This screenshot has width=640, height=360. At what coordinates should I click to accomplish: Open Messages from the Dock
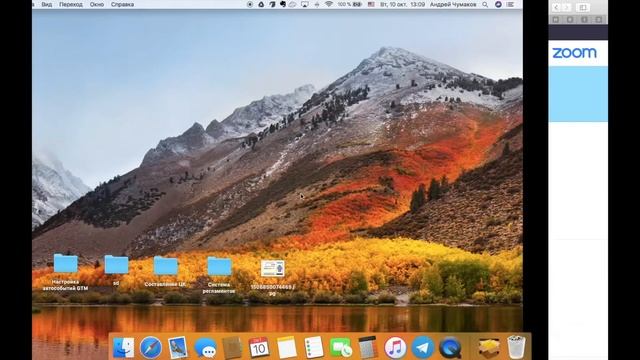point(205,348)
